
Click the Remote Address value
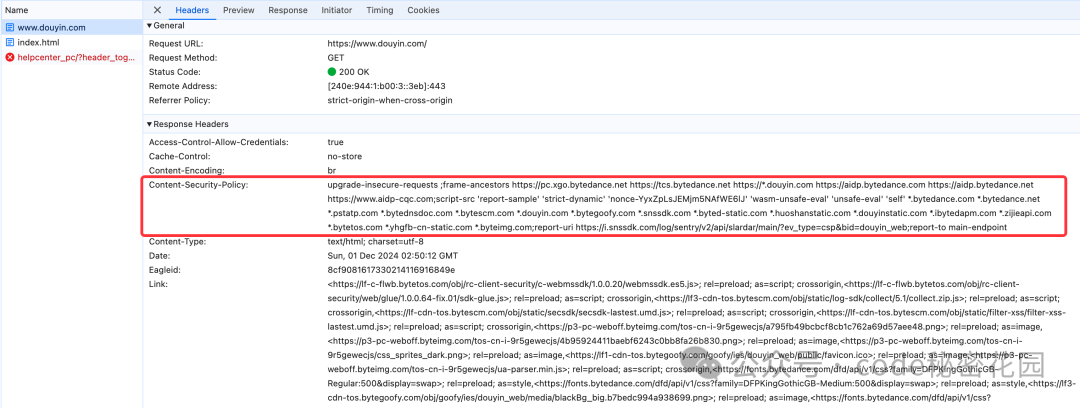(x=386, y=86)
